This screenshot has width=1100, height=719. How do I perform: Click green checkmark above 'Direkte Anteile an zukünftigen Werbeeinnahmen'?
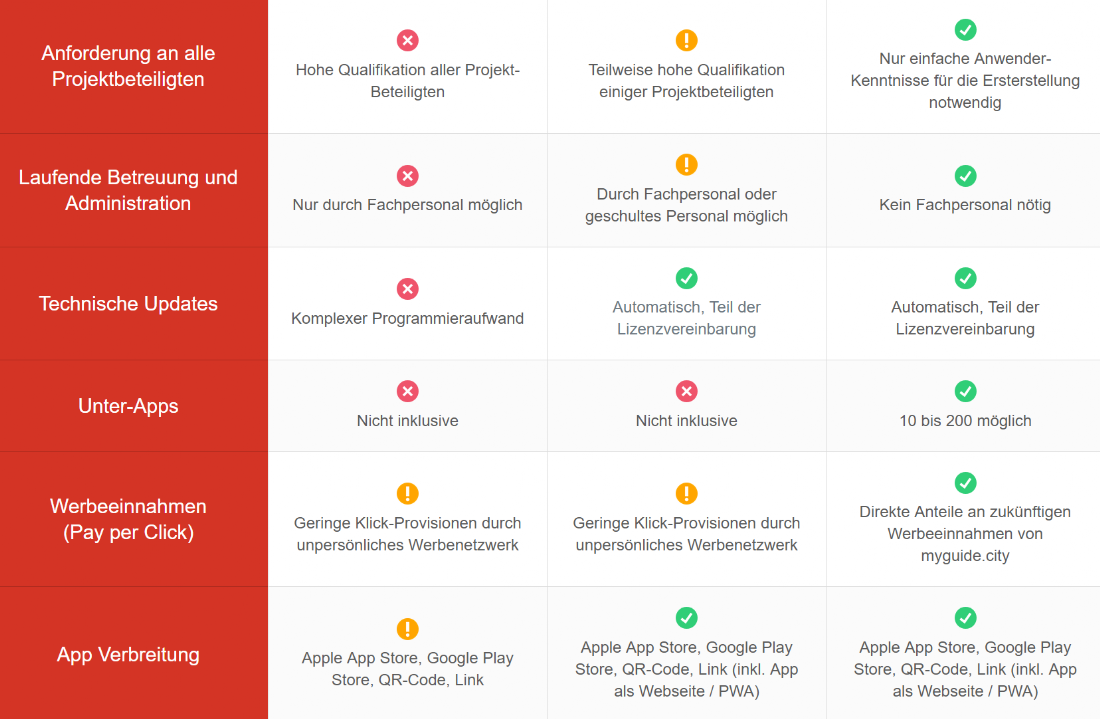(x=965, y=483)
